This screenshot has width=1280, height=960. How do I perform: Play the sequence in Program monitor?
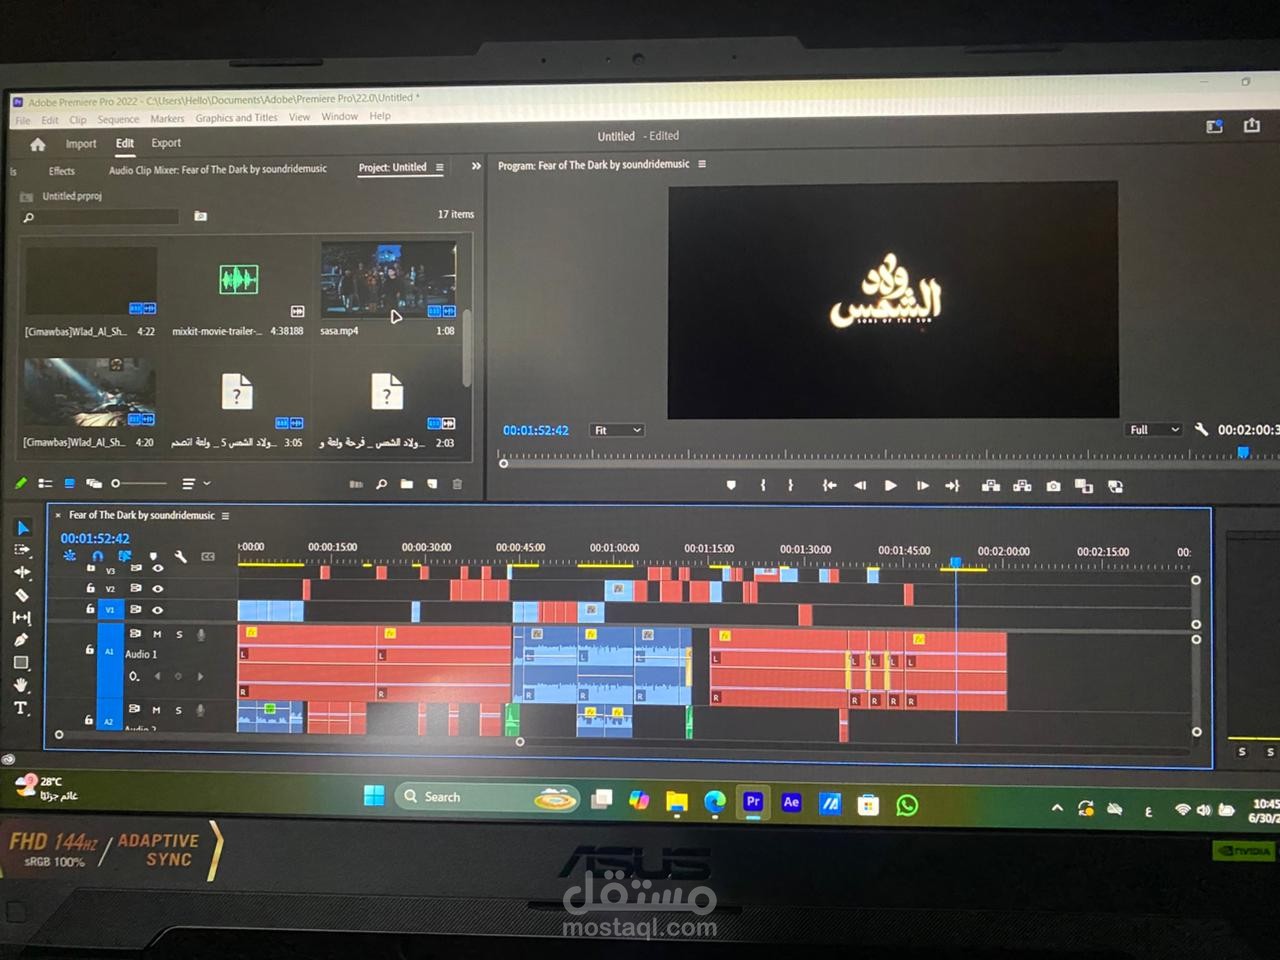point(891,485)
